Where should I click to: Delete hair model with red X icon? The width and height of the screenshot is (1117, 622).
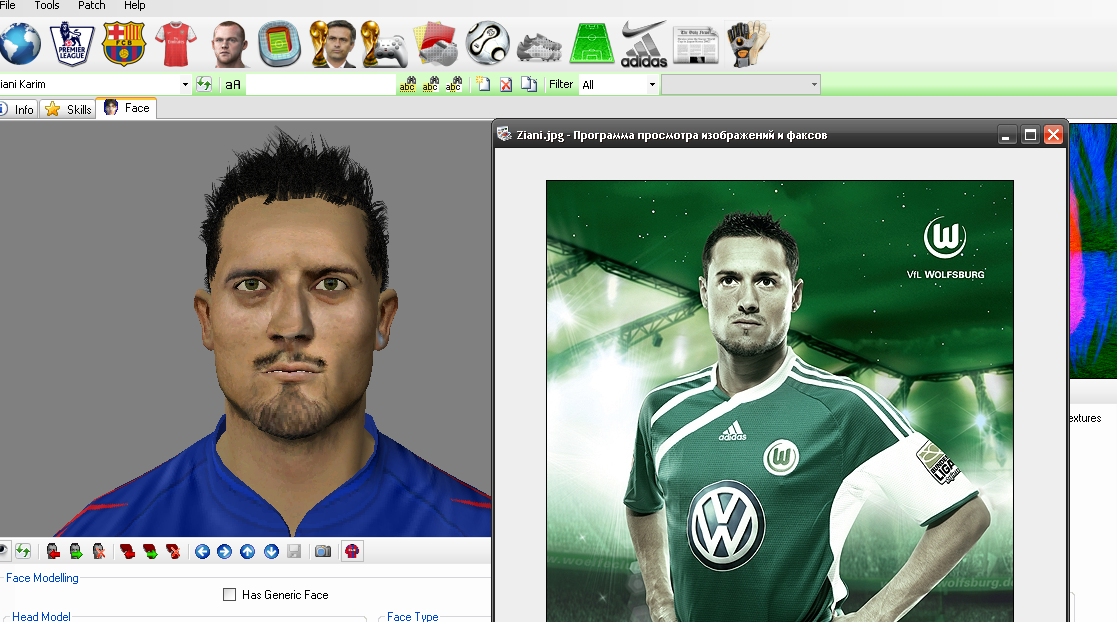point(173,551)
